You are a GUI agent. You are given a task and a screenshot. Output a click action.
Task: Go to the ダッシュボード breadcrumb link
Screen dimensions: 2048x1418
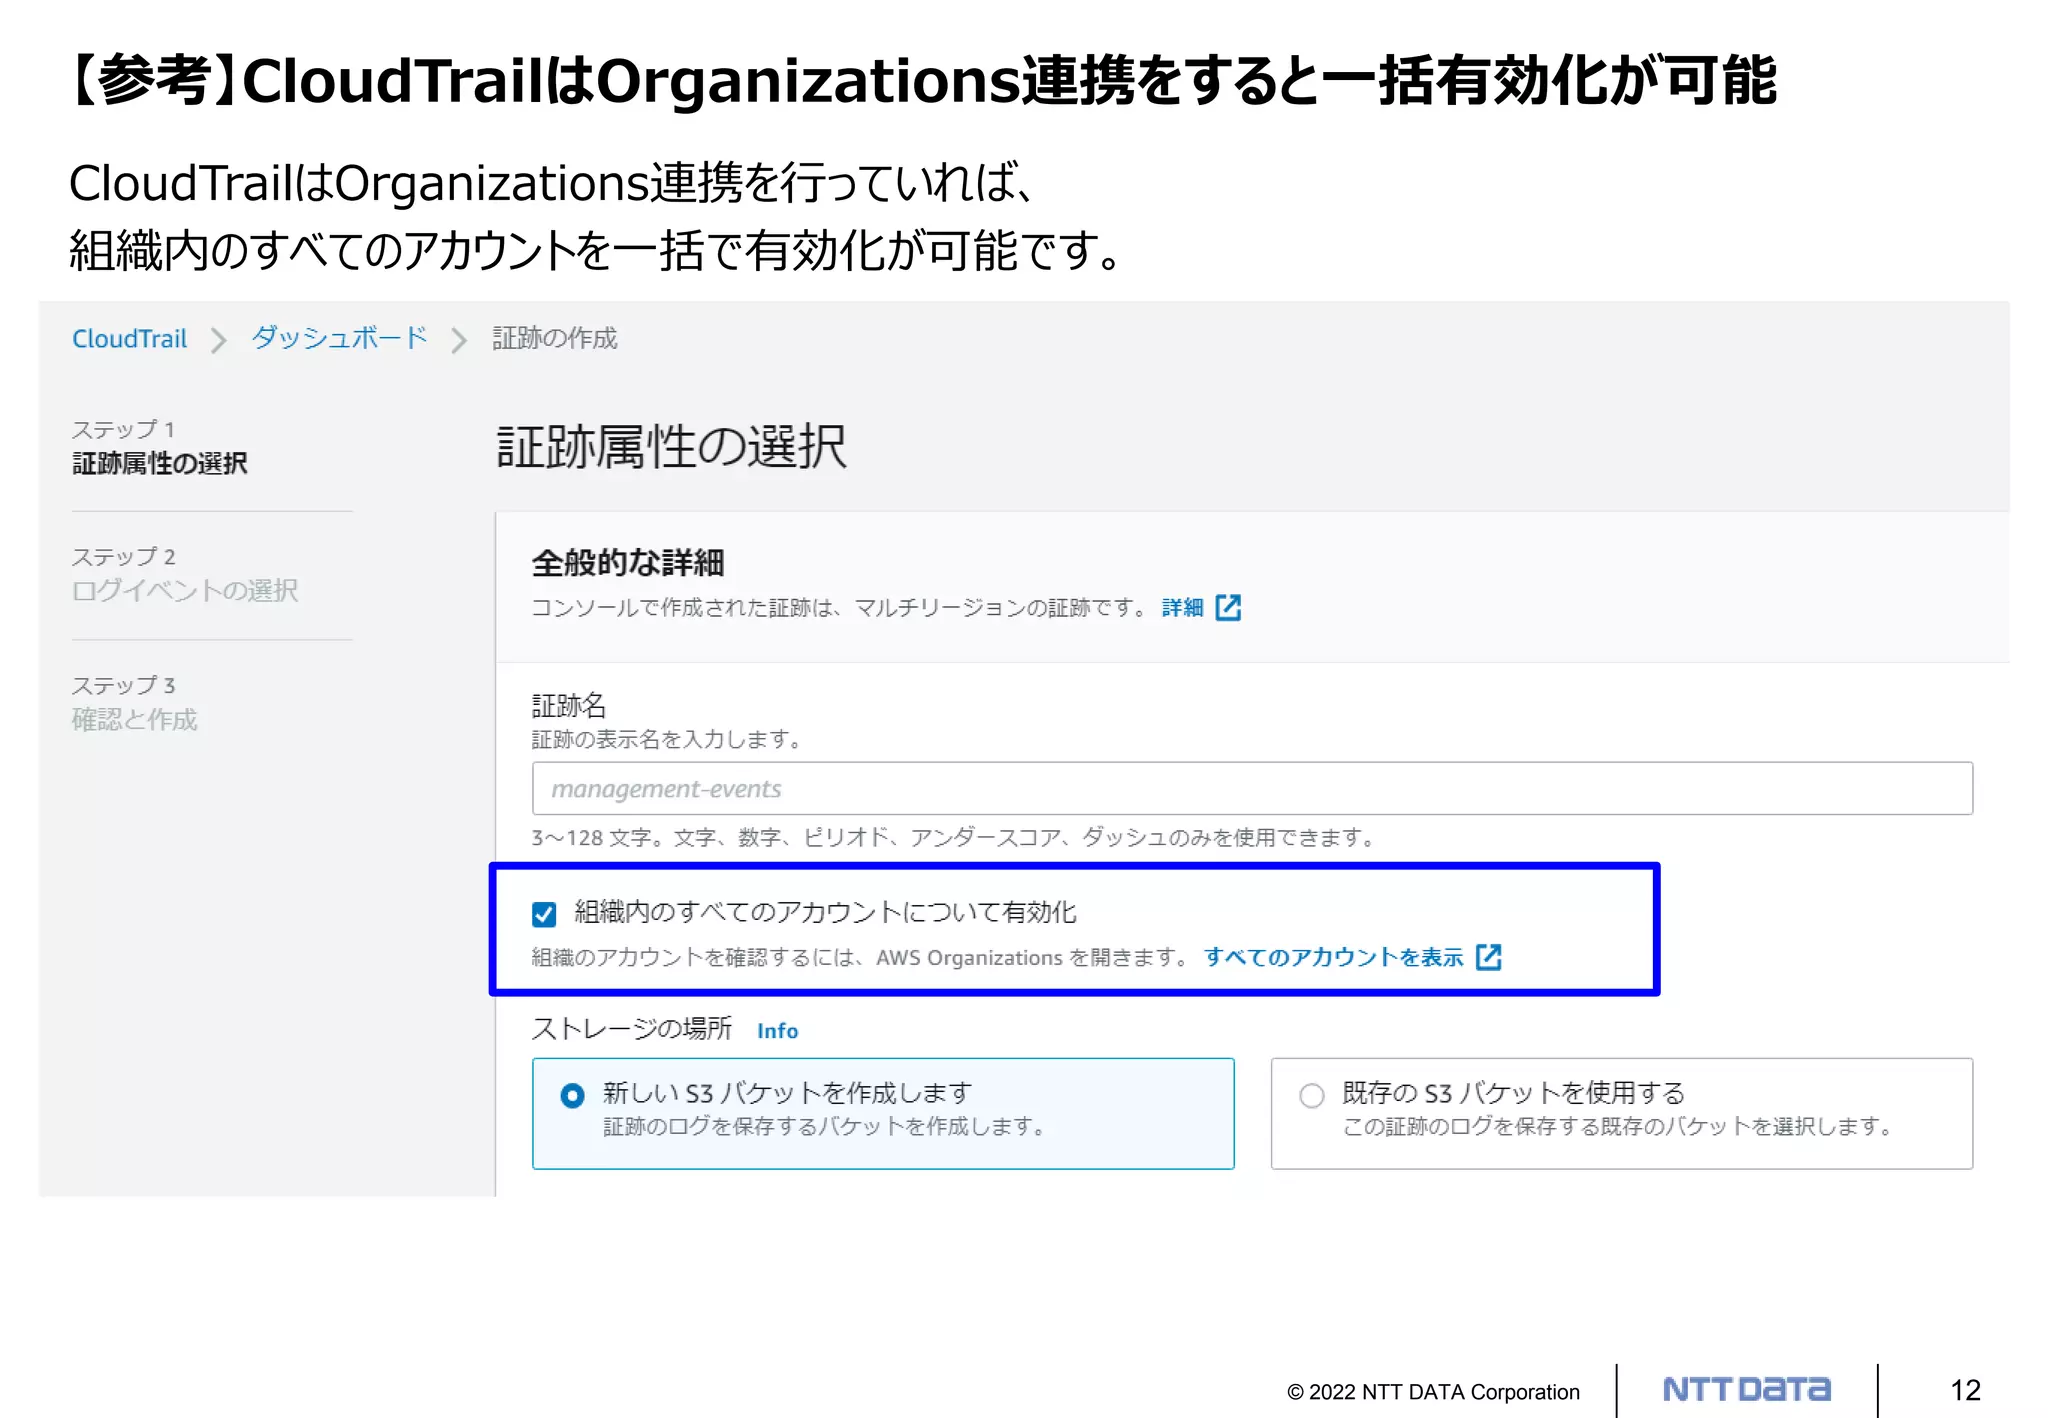[339, 338]
